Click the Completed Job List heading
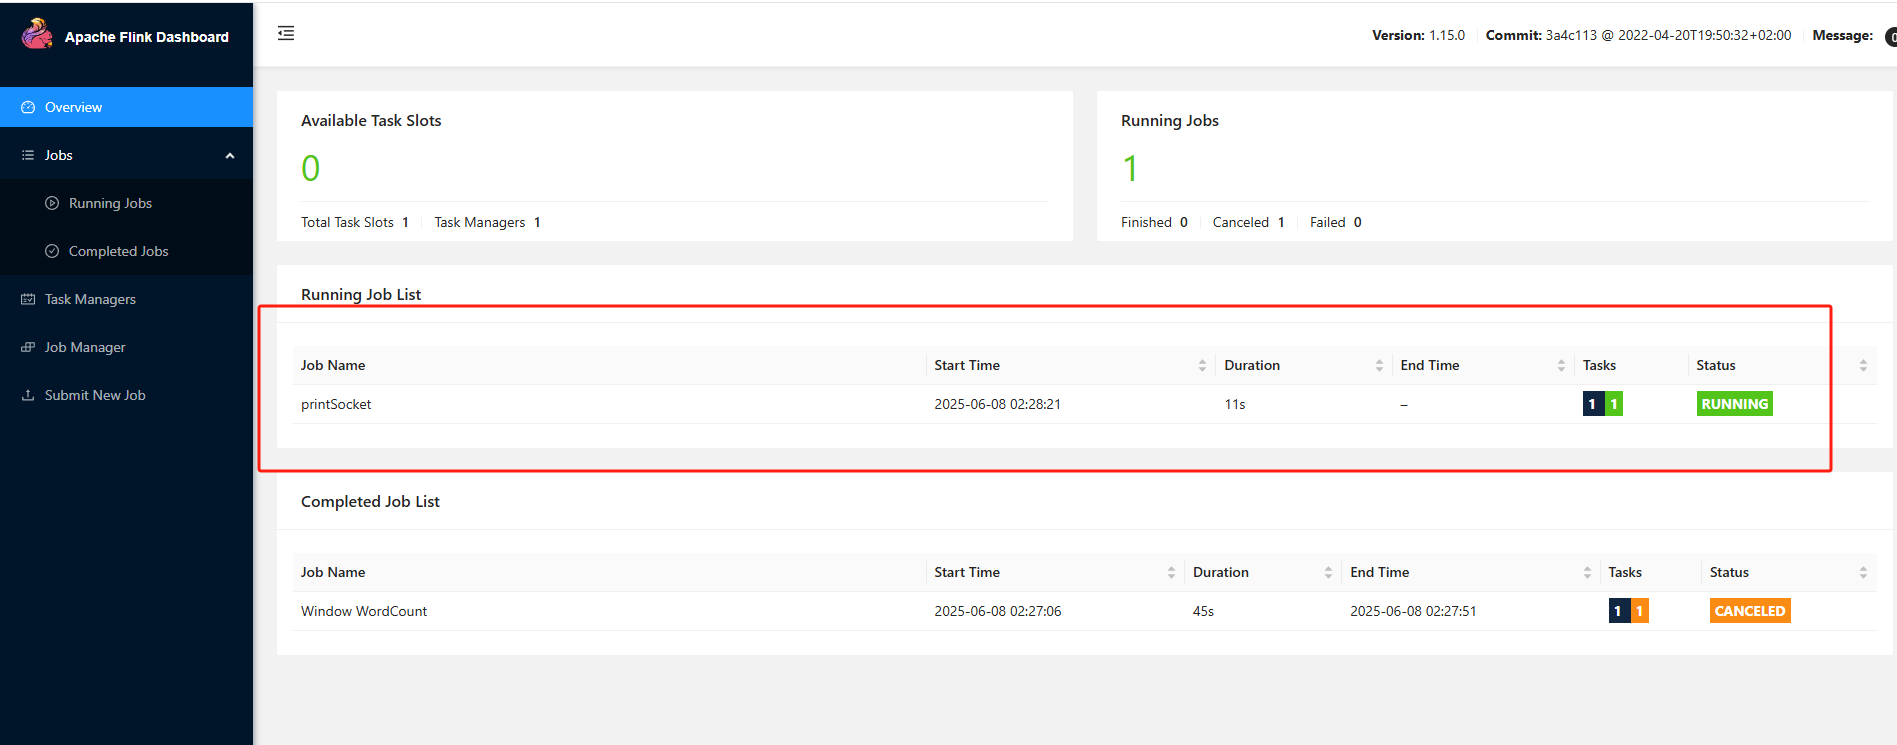 [x=370, y=501]
